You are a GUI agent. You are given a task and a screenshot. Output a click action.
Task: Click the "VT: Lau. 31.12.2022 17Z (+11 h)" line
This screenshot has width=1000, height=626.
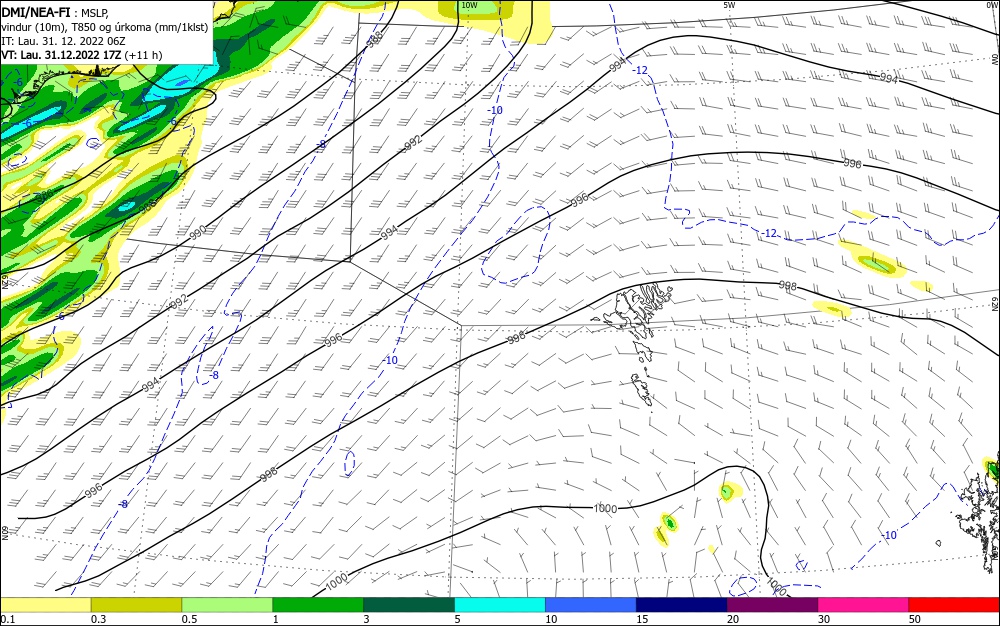82,55
